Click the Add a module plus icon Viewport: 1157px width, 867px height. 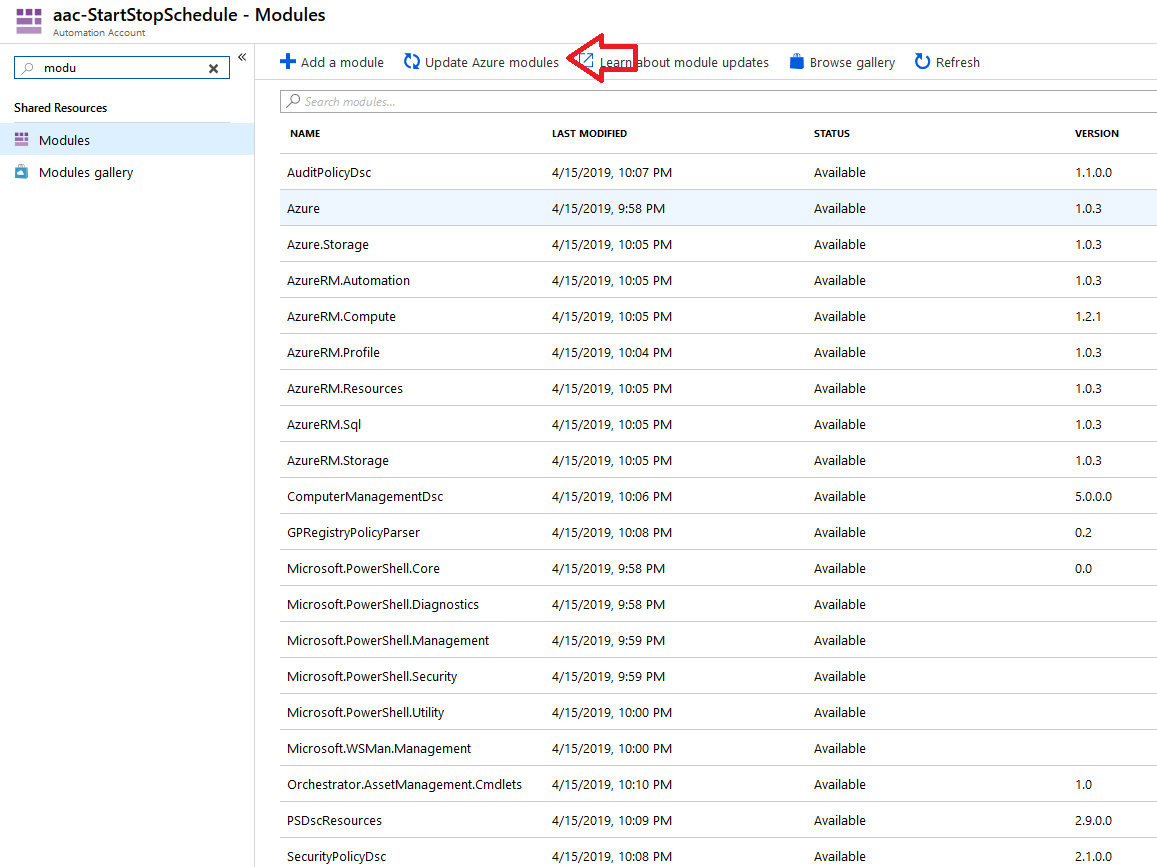tap(288, 62)
